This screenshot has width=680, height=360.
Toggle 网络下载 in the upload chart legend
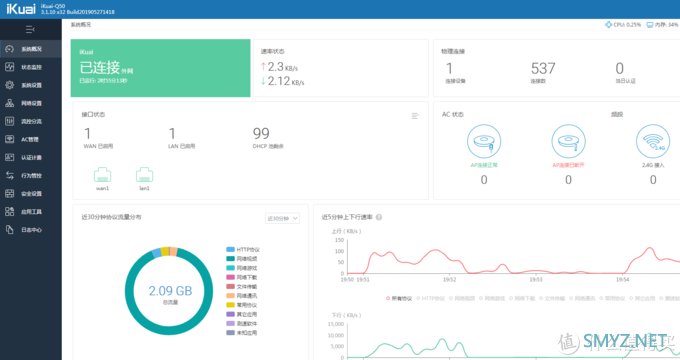point(522,298)
